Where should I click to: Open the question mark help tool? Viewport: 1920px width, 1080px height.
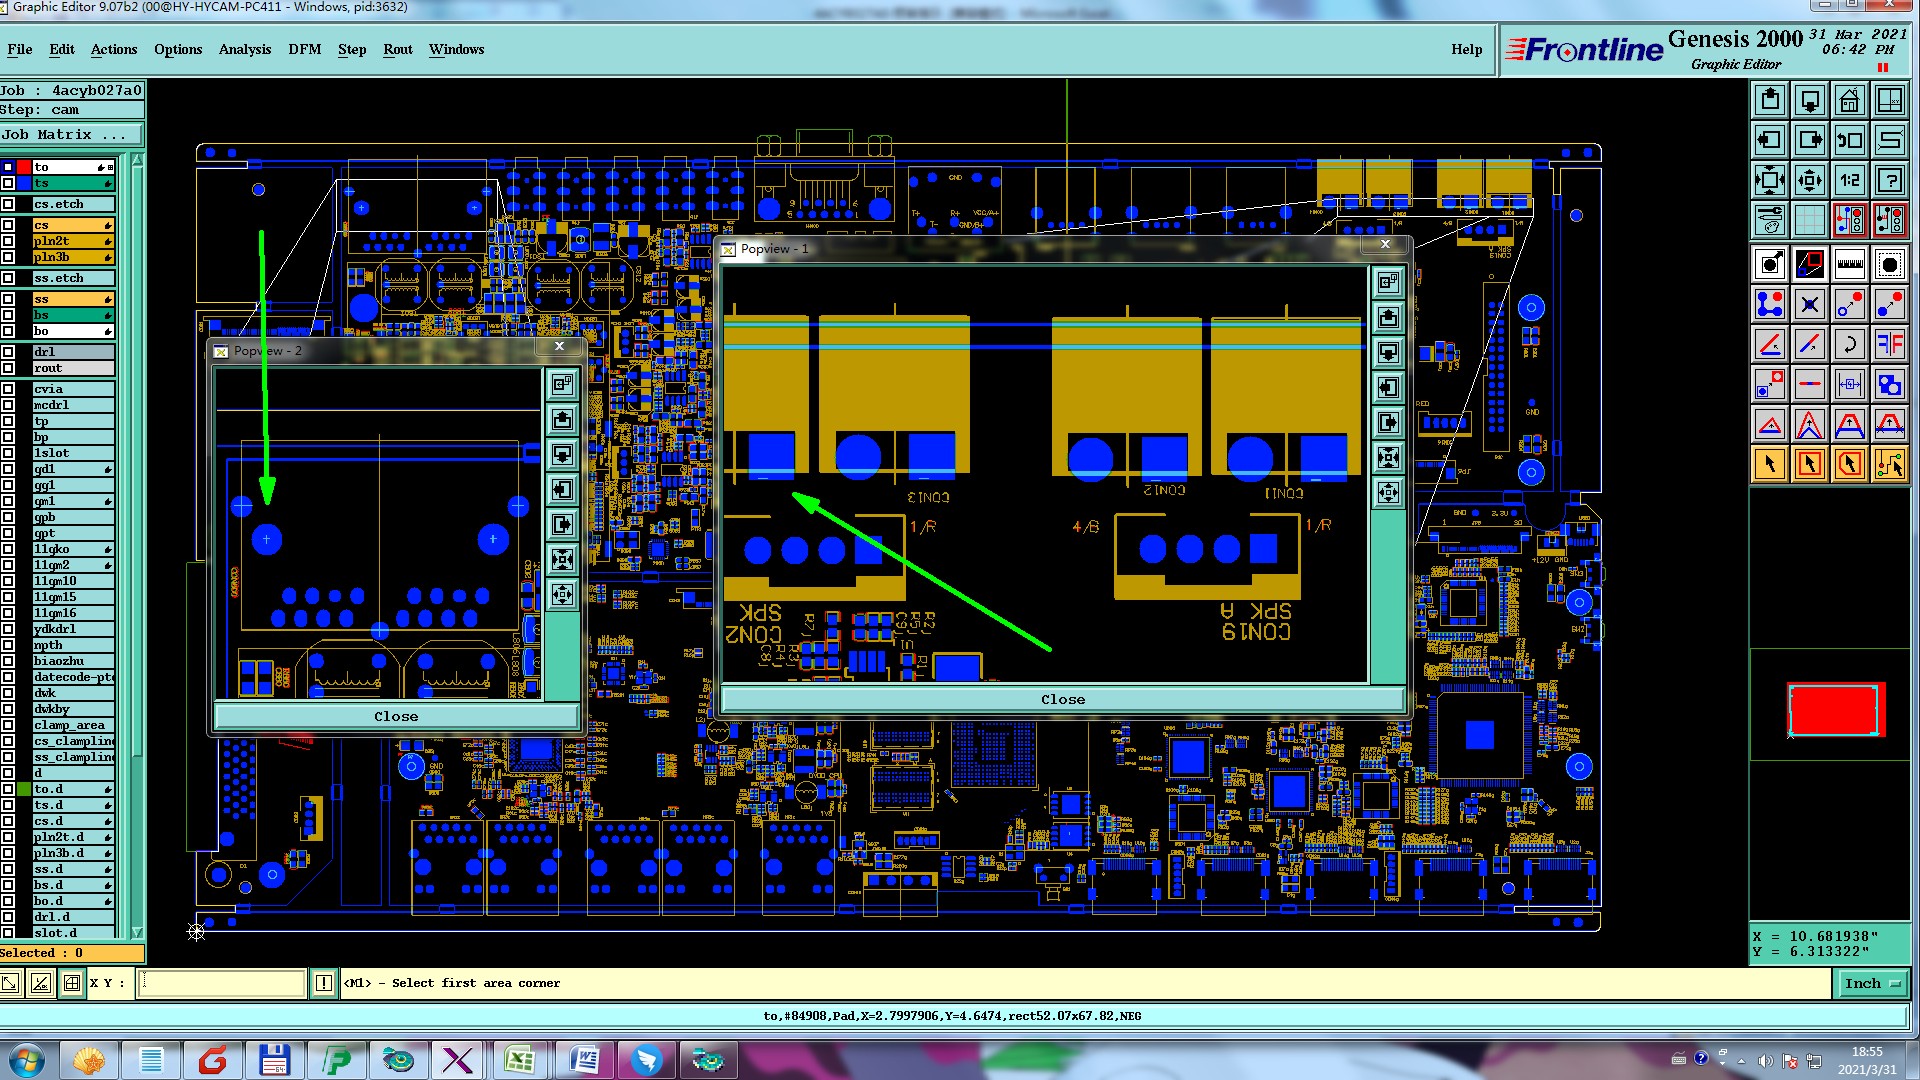click(1889, 180)
